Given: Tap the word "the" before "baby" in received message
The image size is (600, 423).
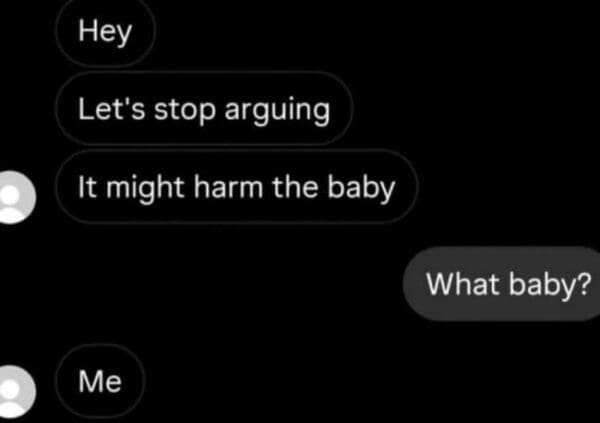Looking at the screenshot, I should [x=295, y=187].
